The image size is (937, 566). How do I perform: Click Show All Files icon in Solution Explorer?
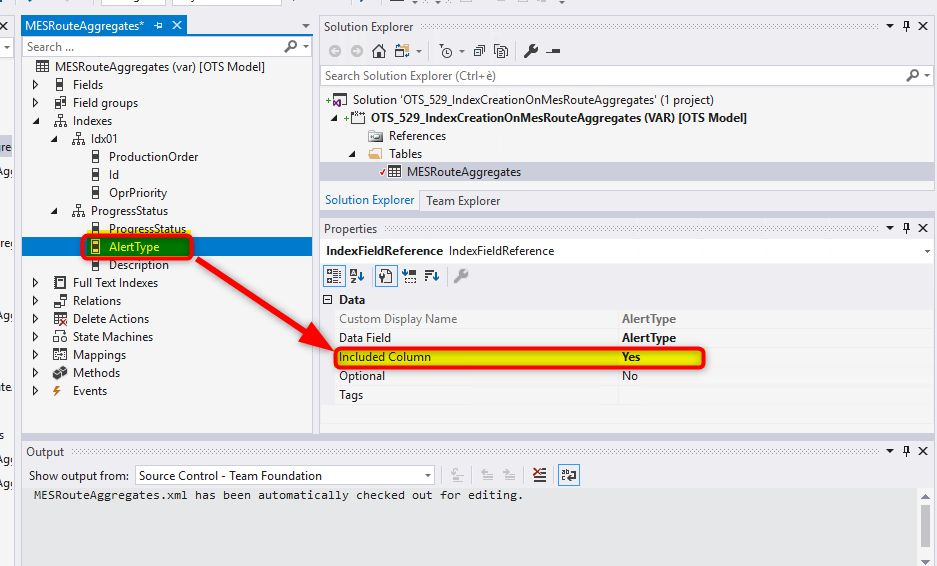click(502, 51)
